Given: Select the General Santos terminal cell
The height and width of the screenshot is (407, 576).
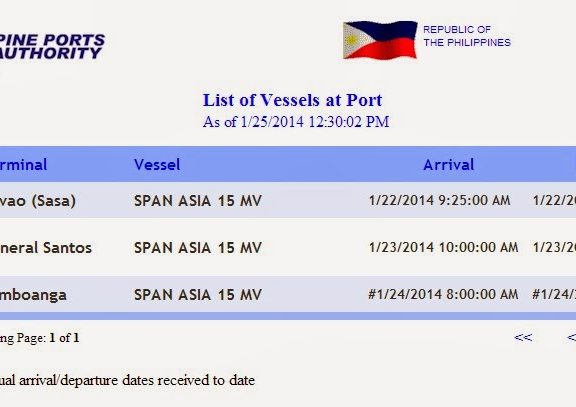Looking at the screenshot, I should (46, 248).
